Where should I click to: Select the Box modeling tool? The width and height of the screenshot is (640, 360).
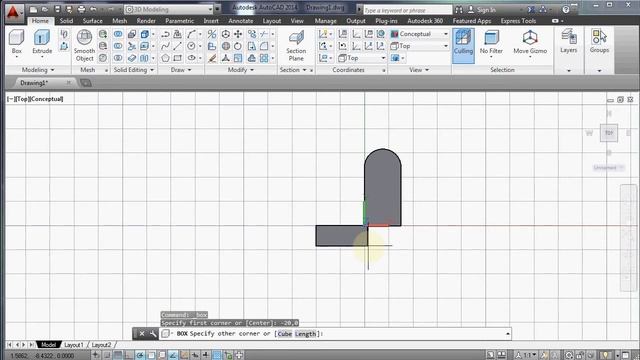tap(16, 42)
